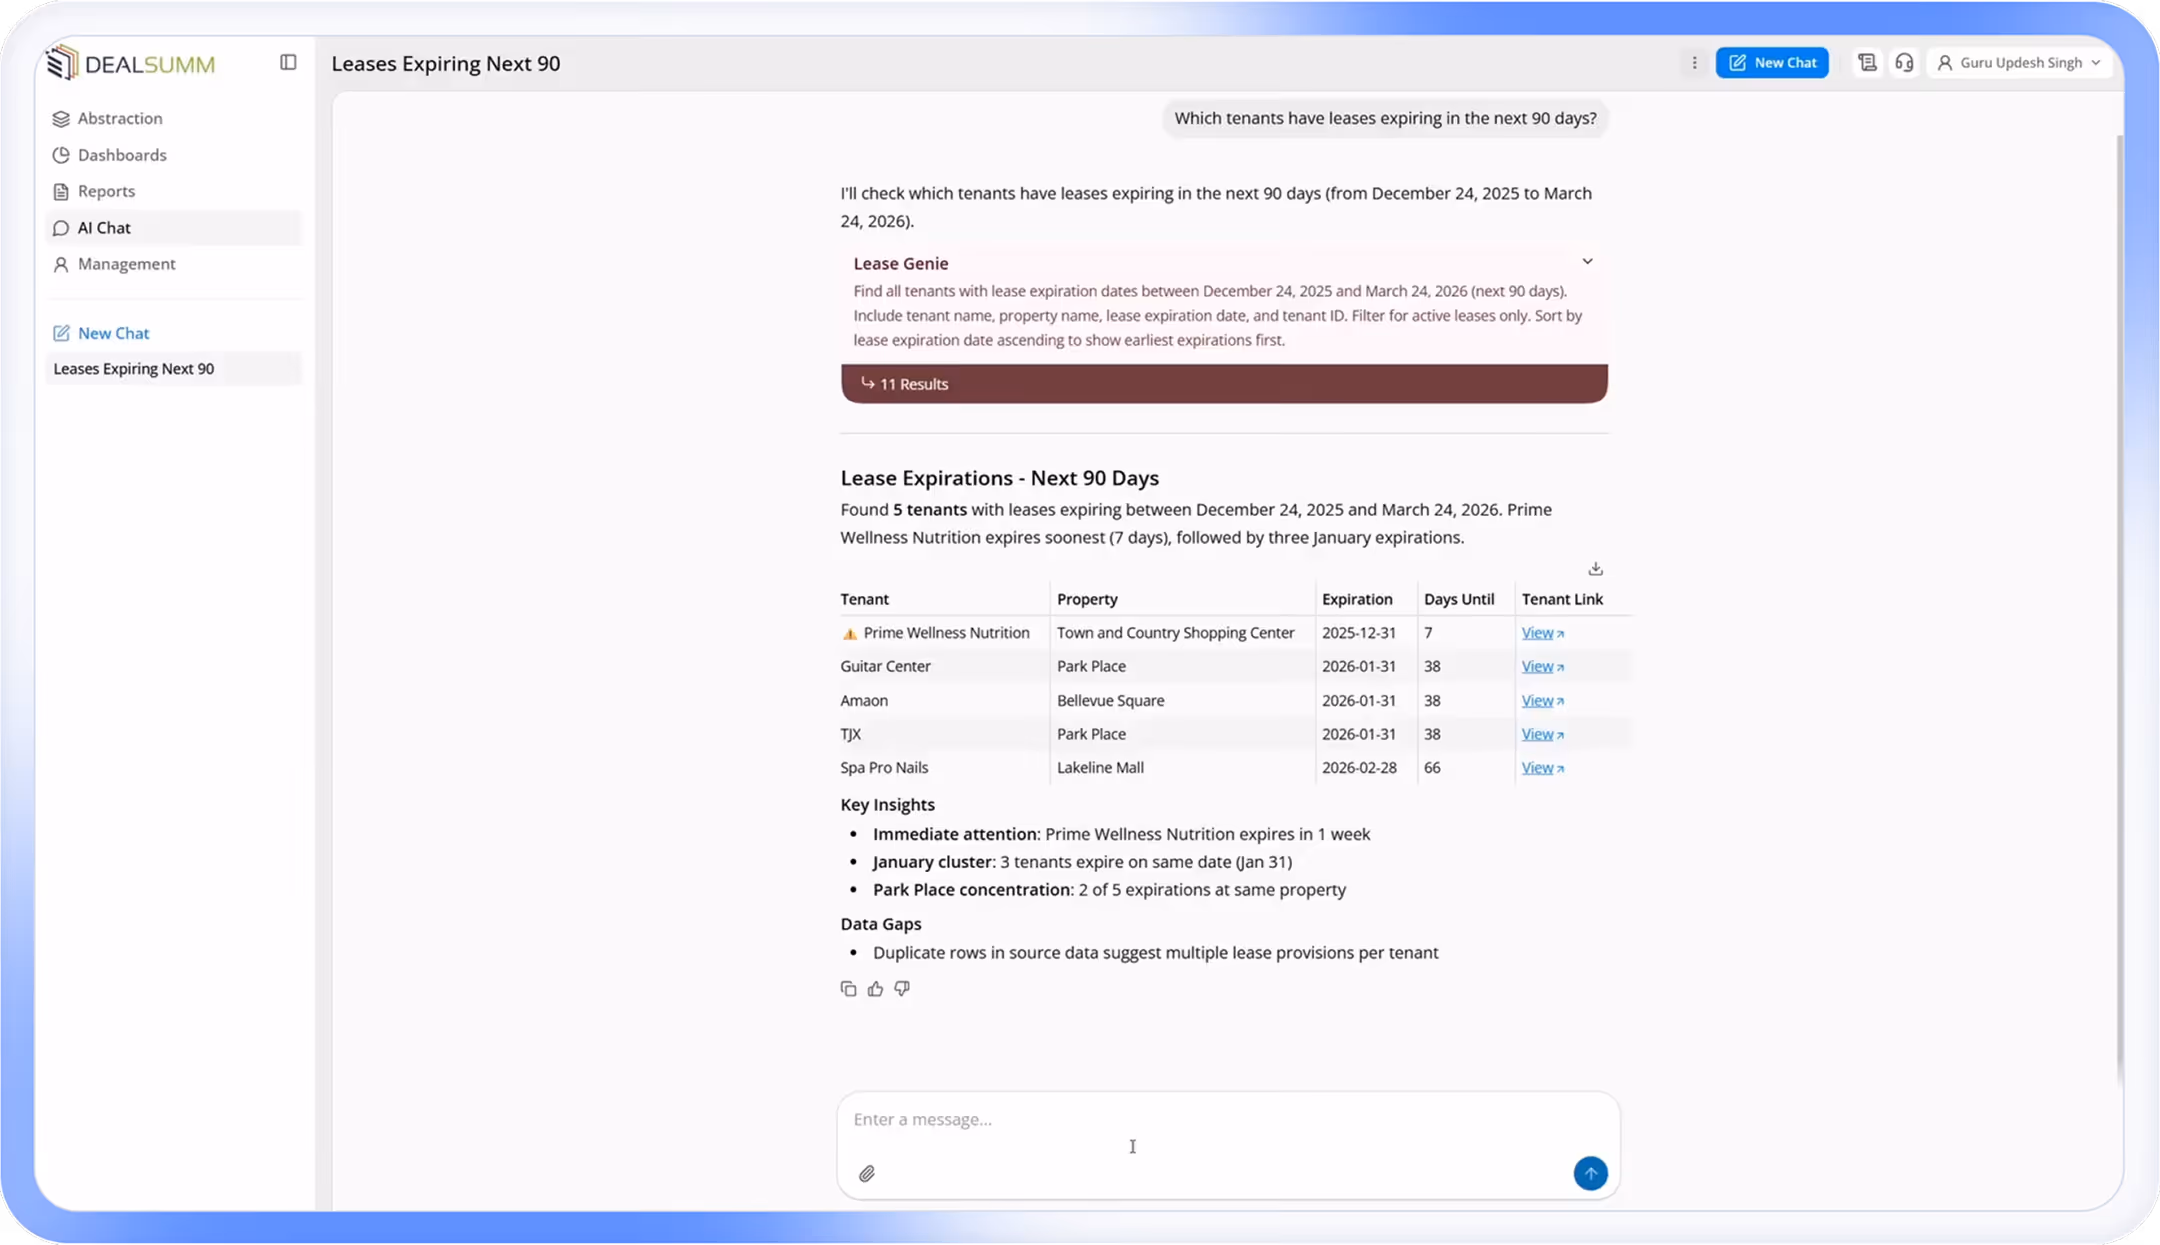Click the headset support icon
This screenshot has width=2160, height=1245.
click(x=1904, y=63)
